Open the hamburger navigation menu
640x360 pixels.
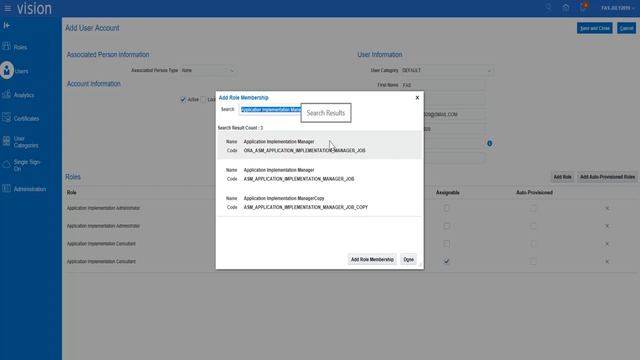click(x=8, y=8)
